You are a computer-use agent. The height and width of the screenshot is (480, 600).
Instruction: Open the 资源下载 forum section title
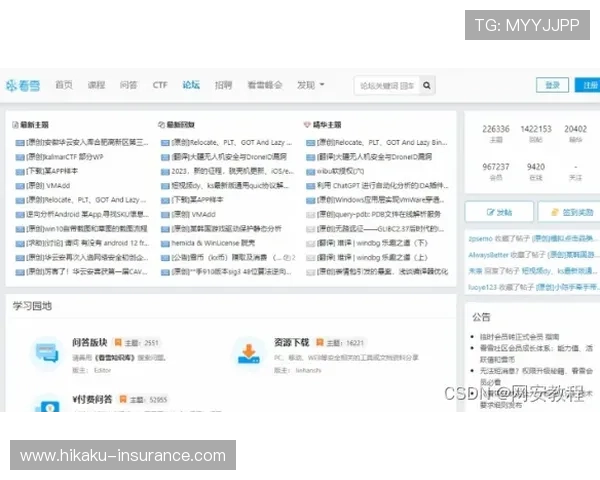click(292, 342)
